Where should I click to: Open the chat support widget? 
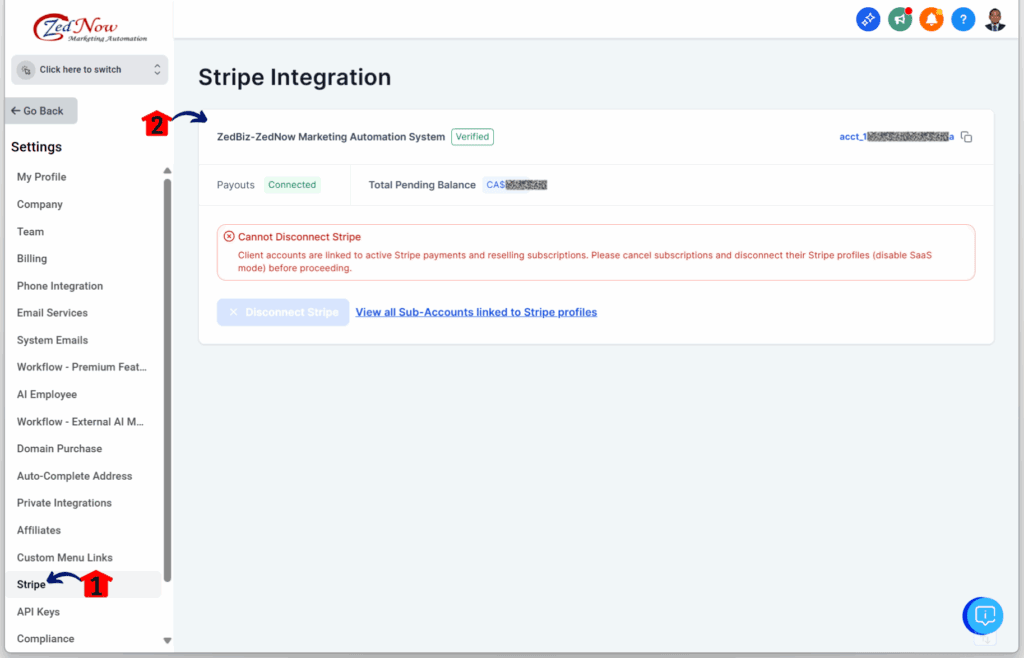coord(984,616)
